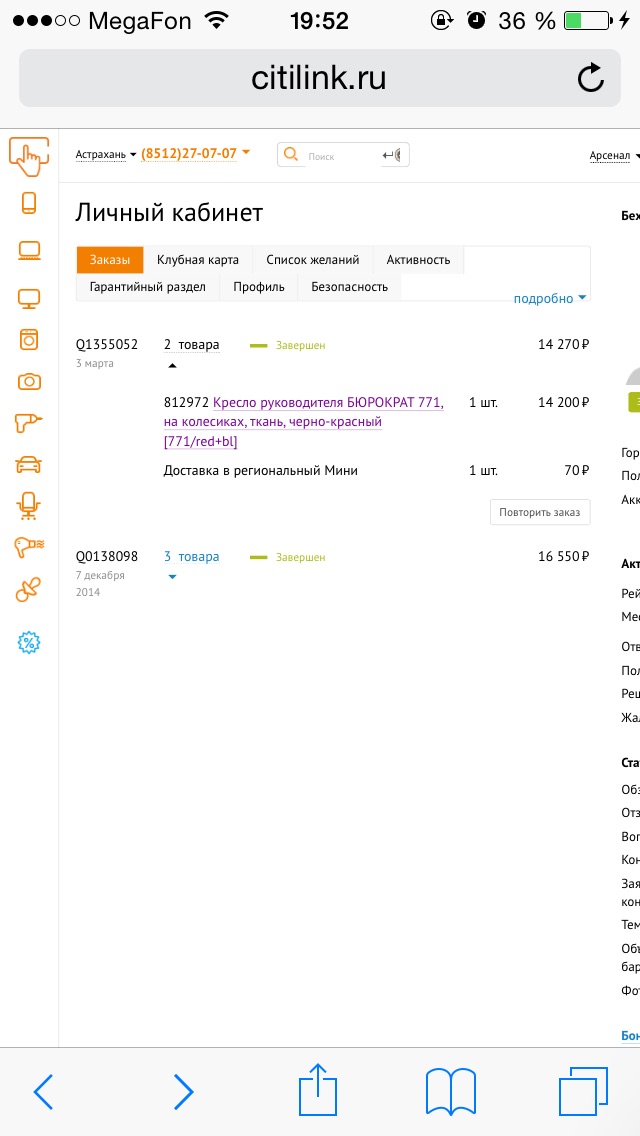This screenshot has width=640, height=1136.
Task: Open the washing machine appliances icon
Action: coord(29,340)
